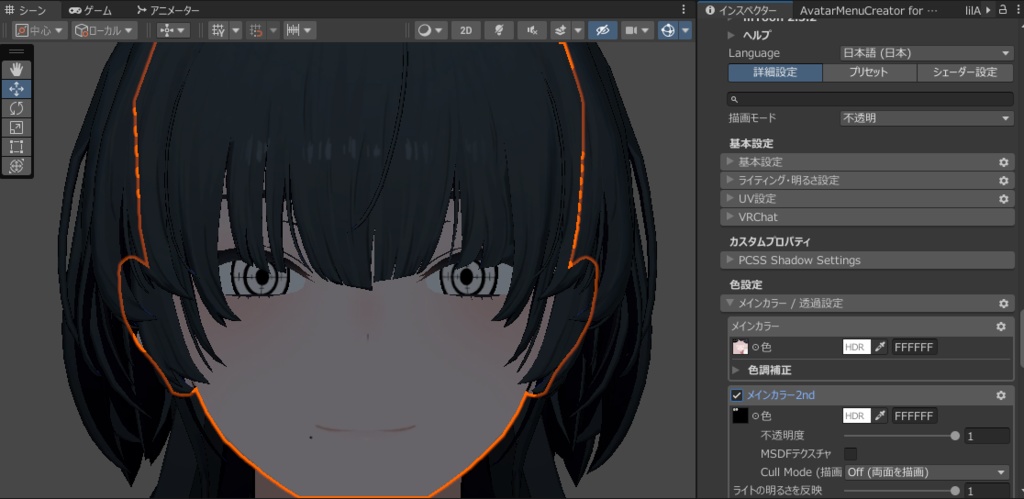Switch to the アニメーター tab
The image size is (1024, 499).
click(168, 10)
